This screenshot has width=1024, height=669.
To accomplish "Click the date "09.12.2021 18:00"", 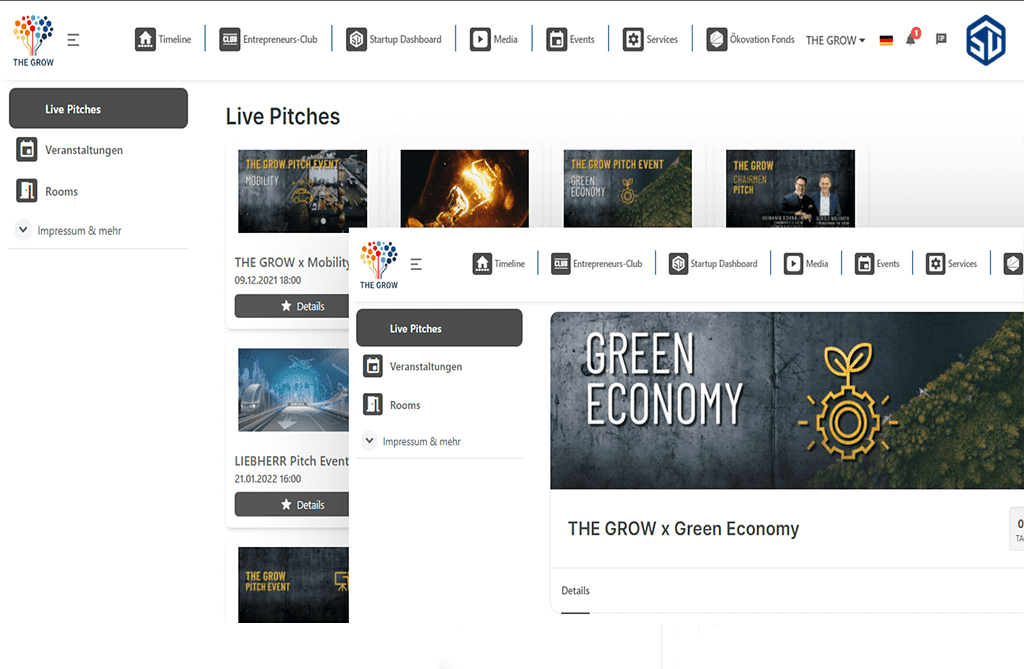I will pos(268,280).
